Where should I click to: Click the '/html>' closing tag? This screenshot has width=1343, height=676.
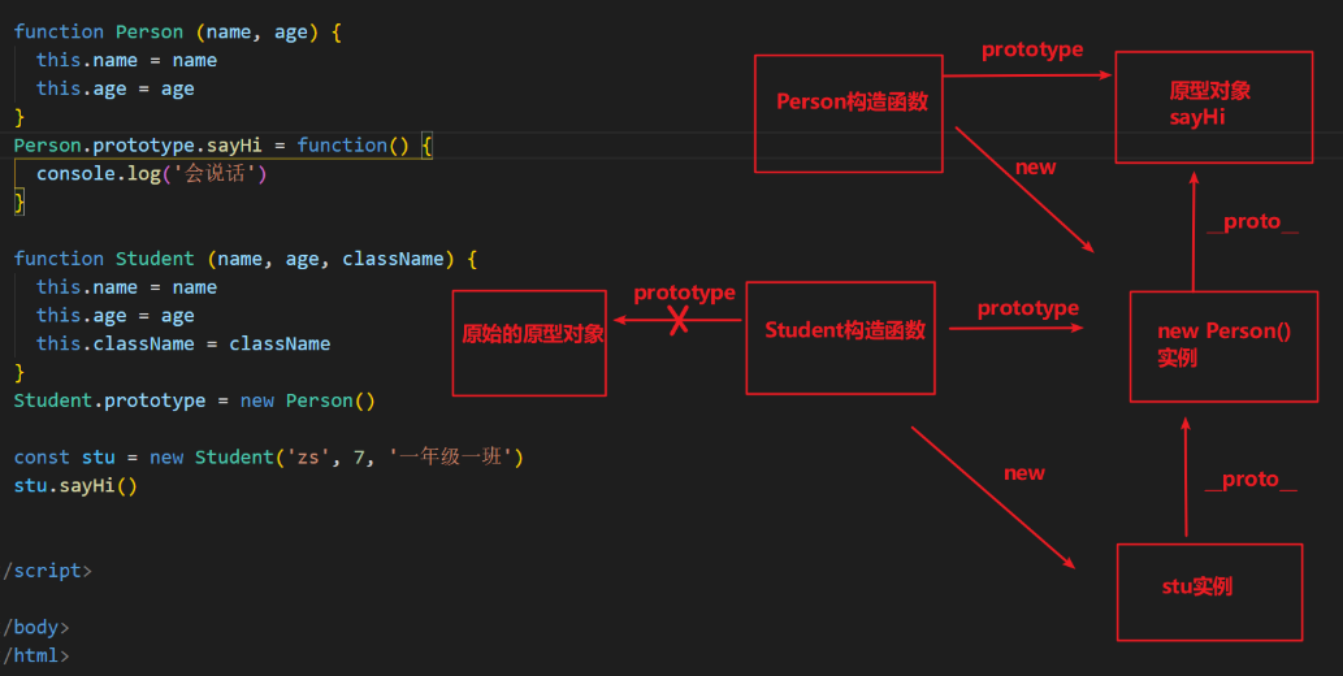36,656
